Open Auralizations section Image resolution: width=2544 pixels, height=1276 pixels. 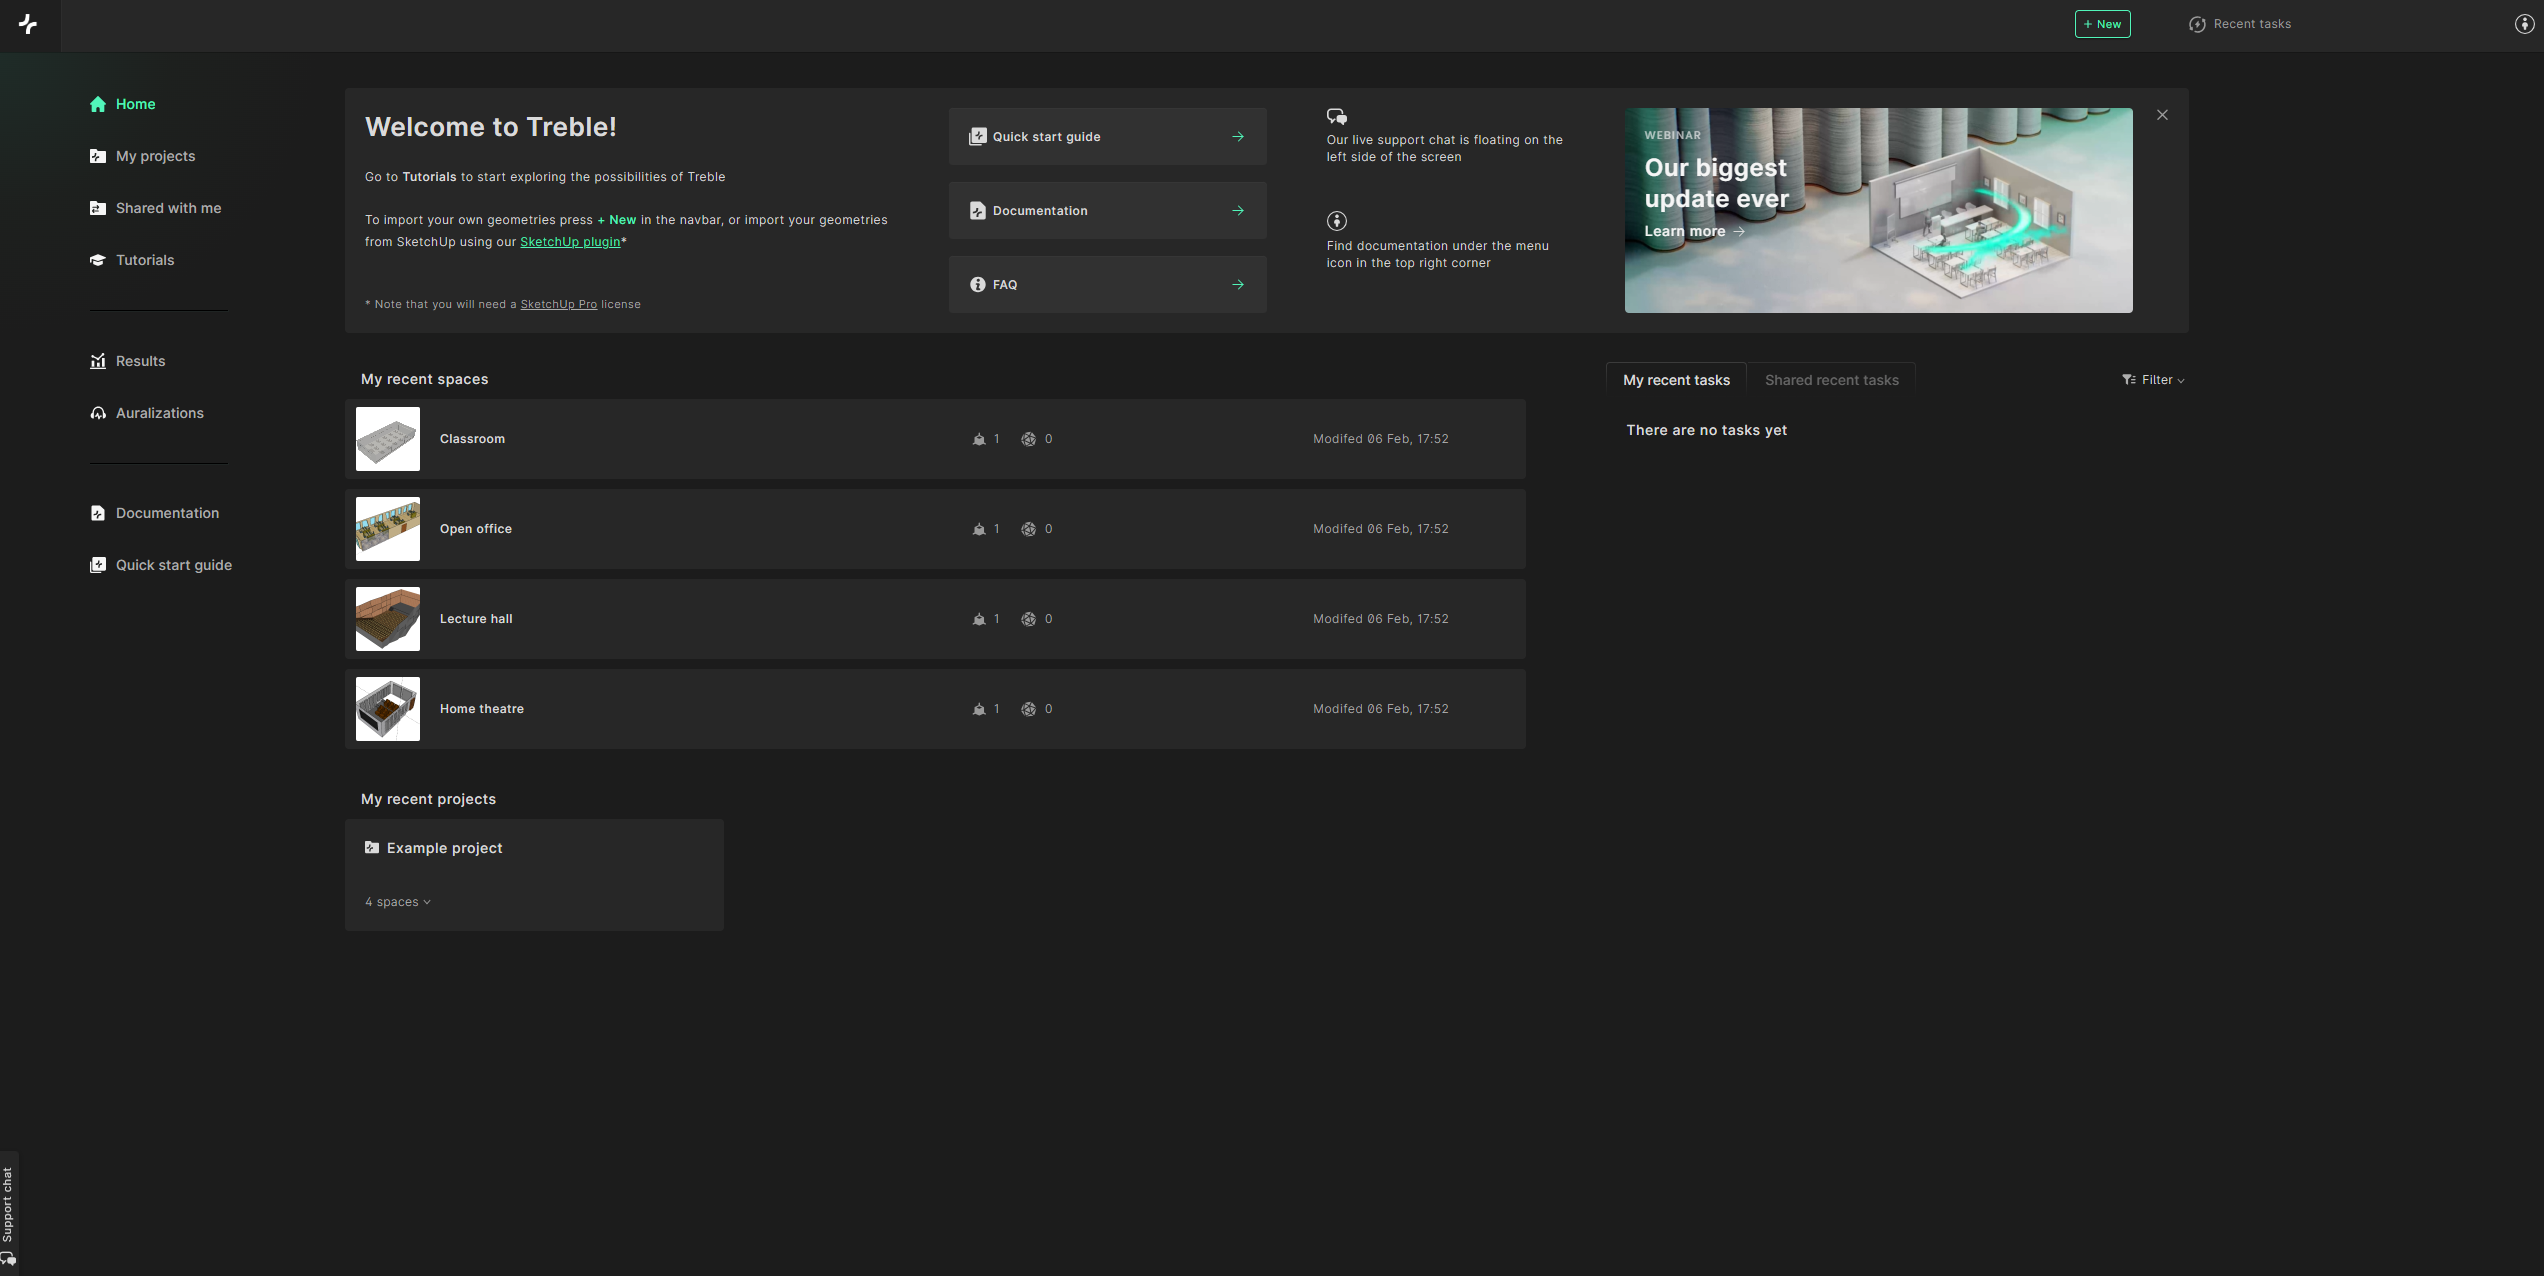tap(159, 412)
